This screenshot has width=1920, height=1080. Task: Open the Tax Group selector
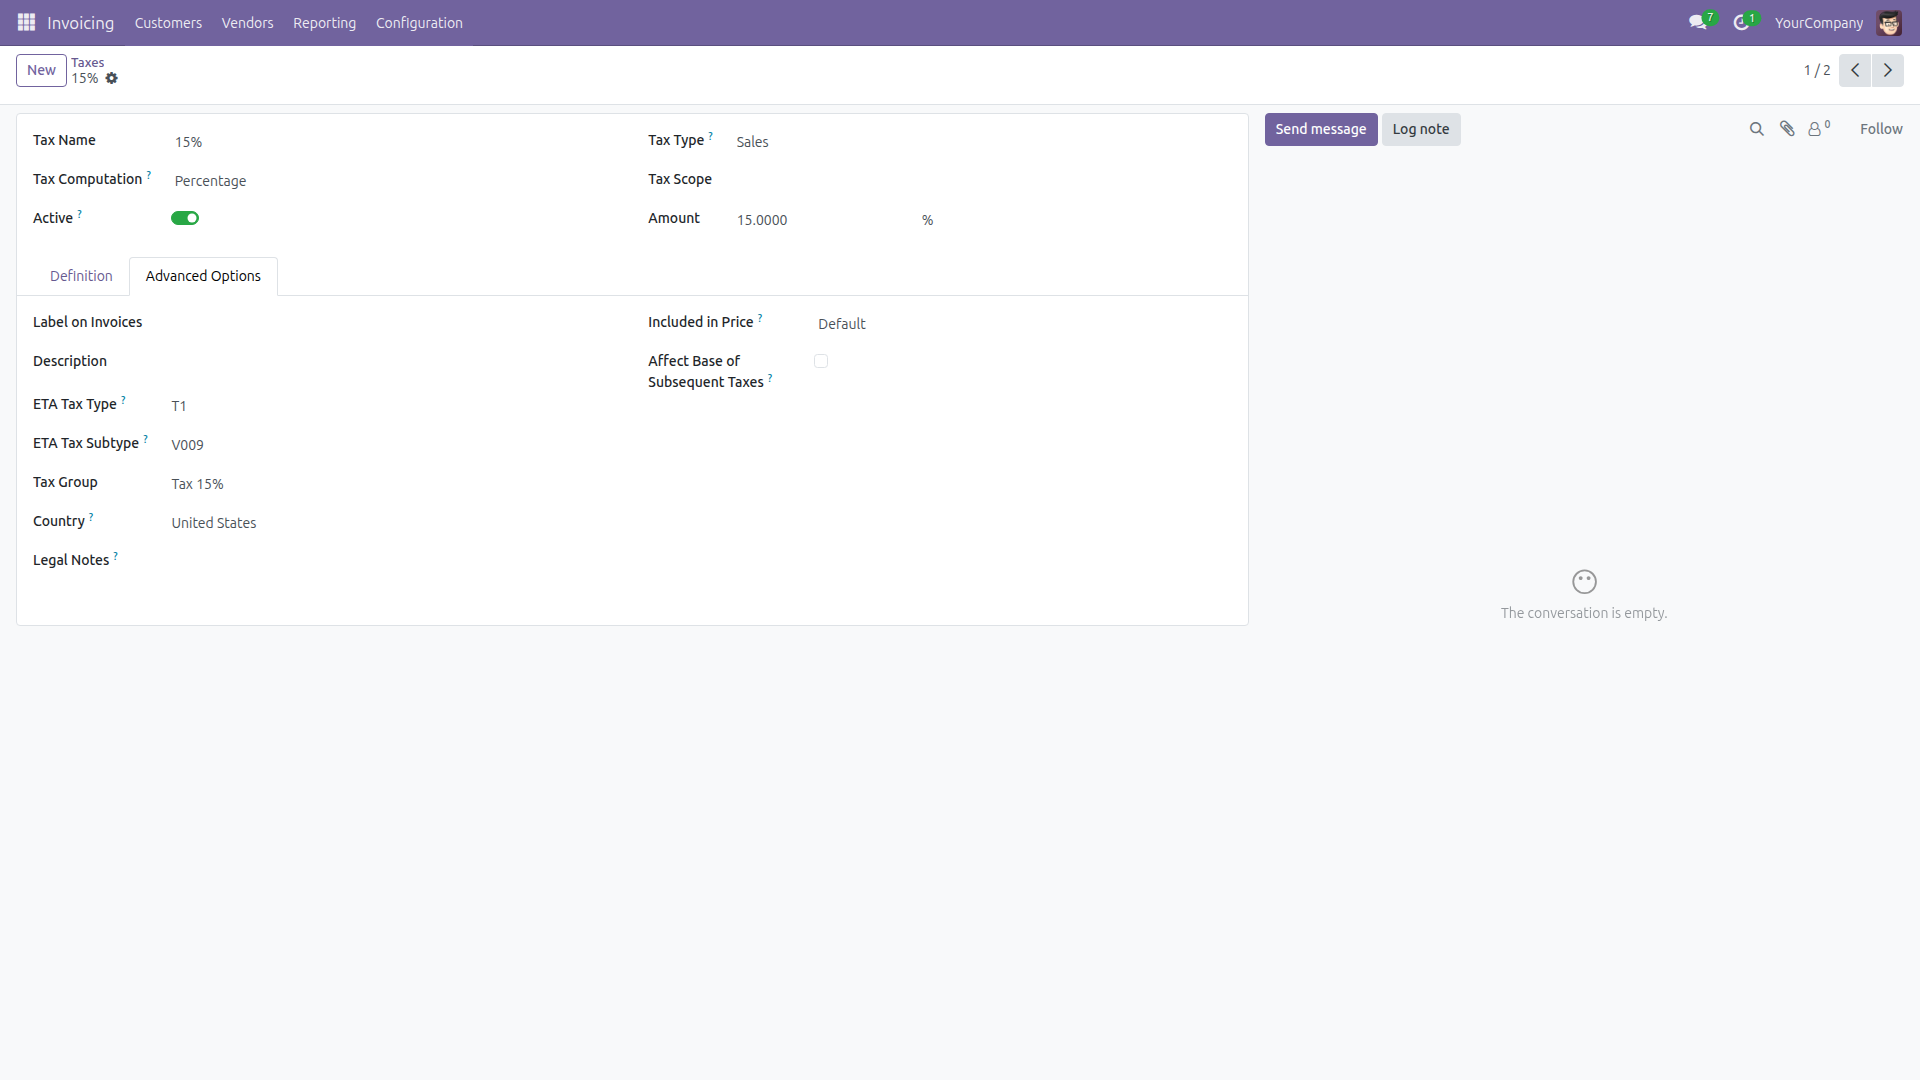(395, 484)
